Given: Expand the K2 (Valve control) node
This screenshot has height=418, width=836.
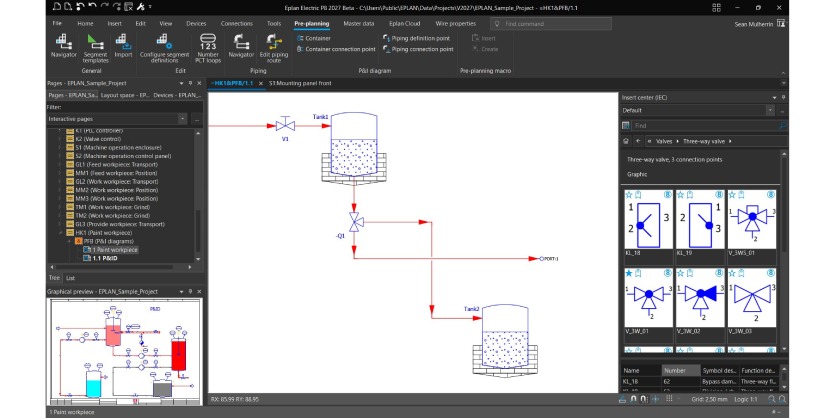Looking at the screenshot, I should point(60,139).
